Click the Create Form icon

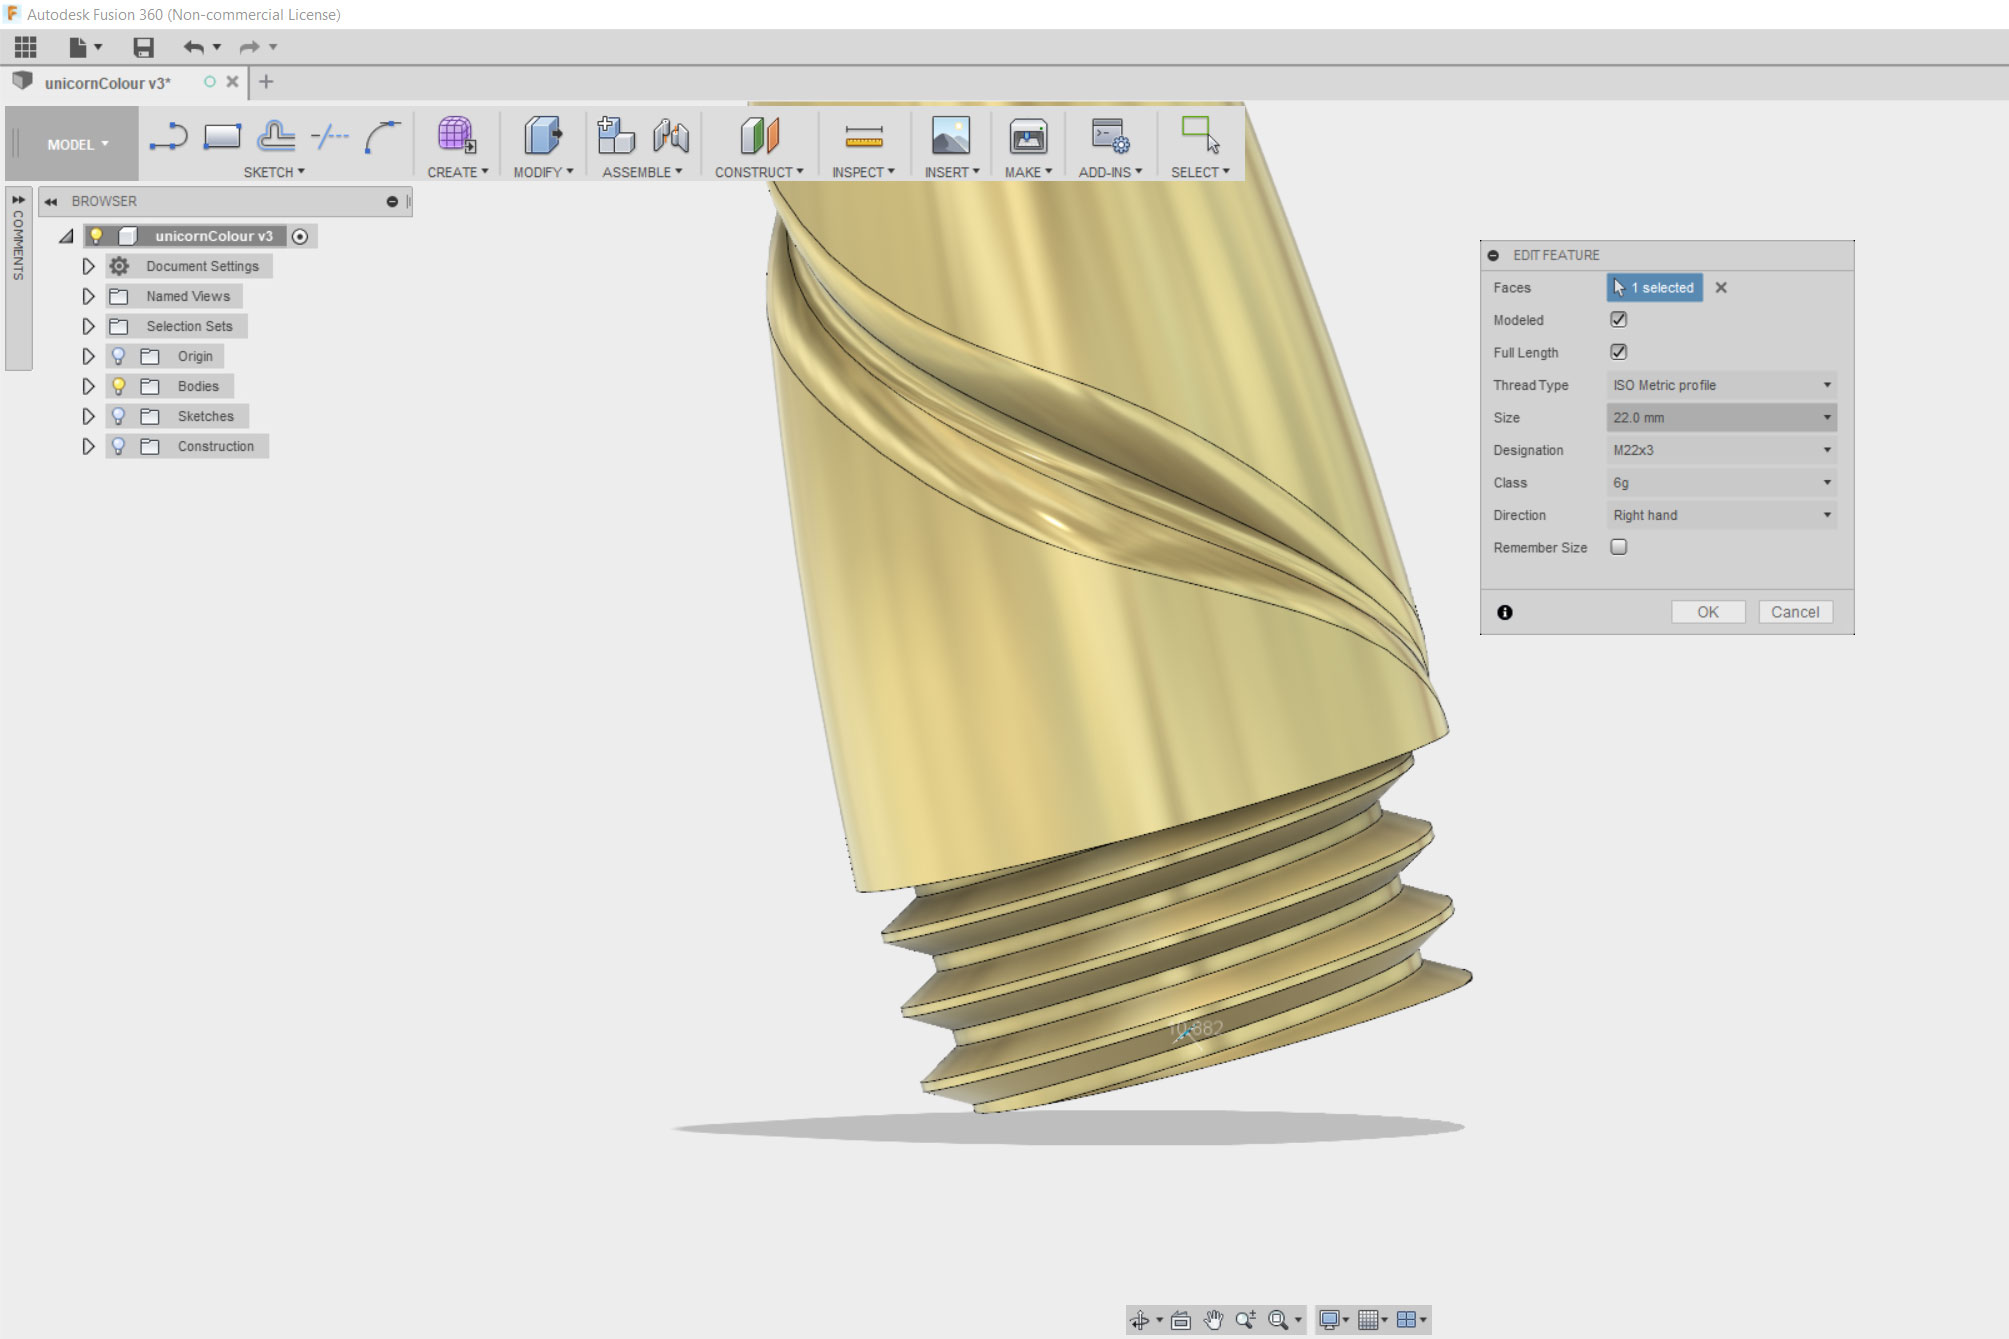pos(456,135)
